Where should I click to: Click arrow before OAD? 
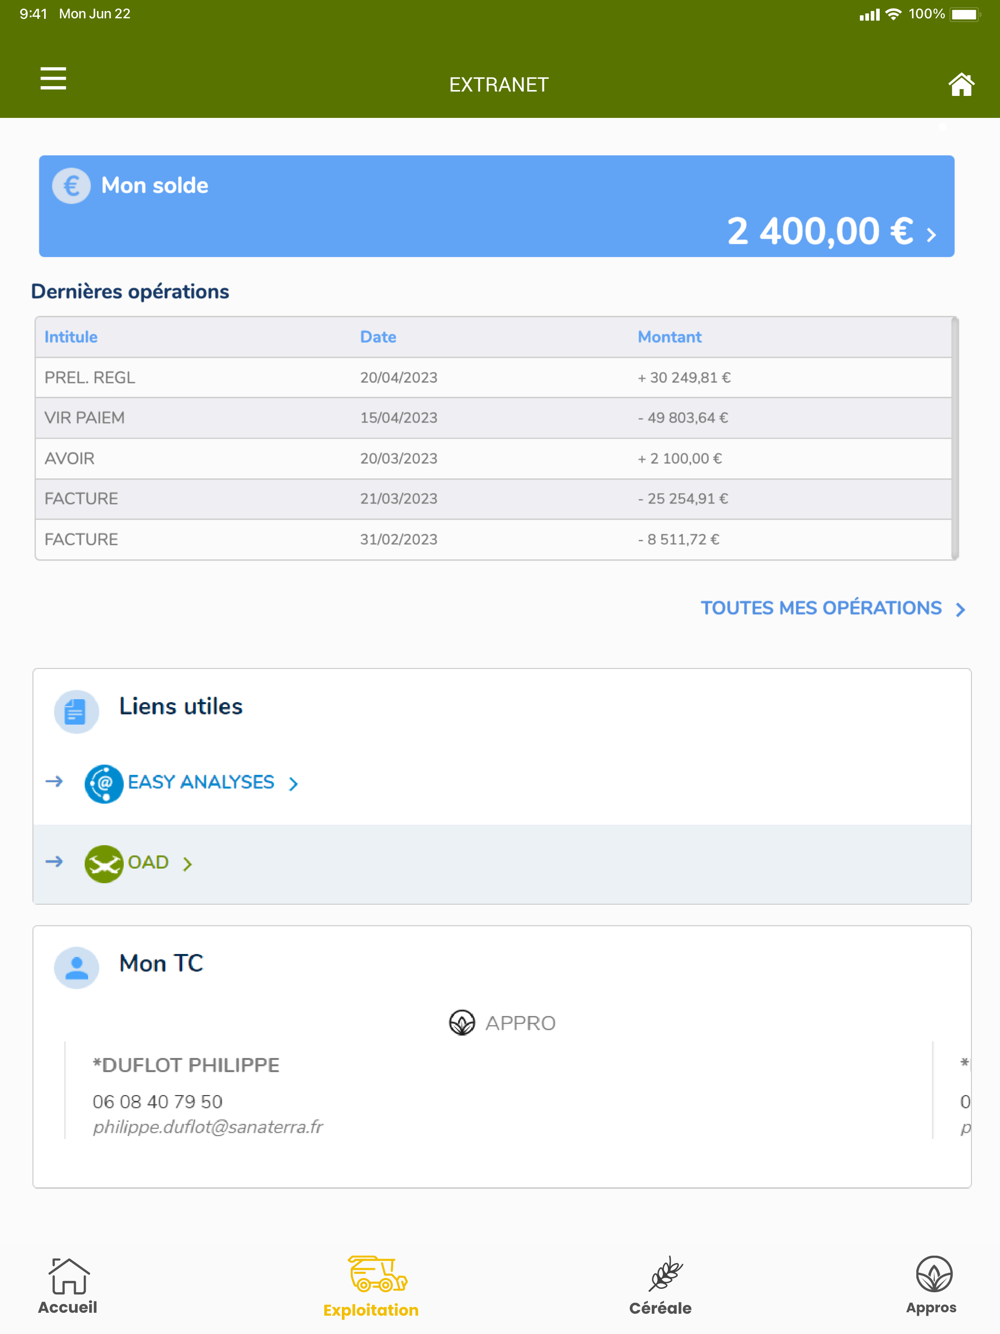point(54,861)
